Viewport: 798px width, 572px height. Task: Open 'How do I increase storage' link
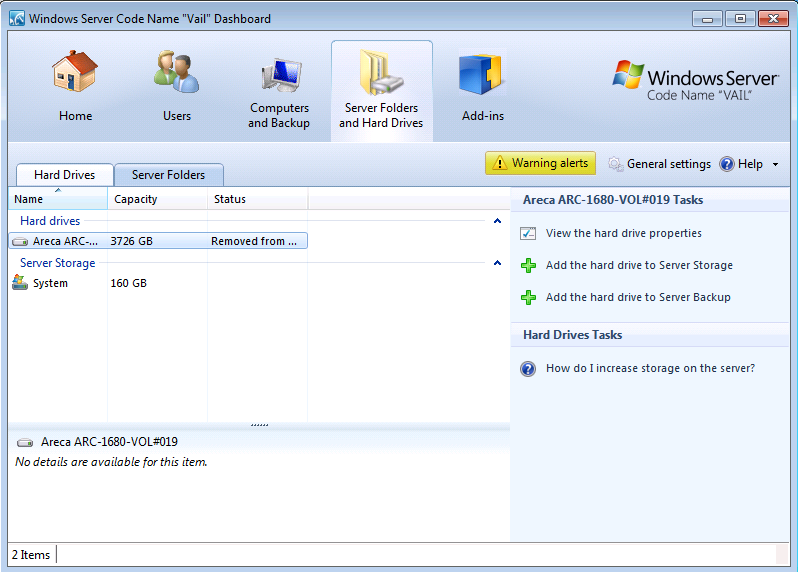pos(650,369)
